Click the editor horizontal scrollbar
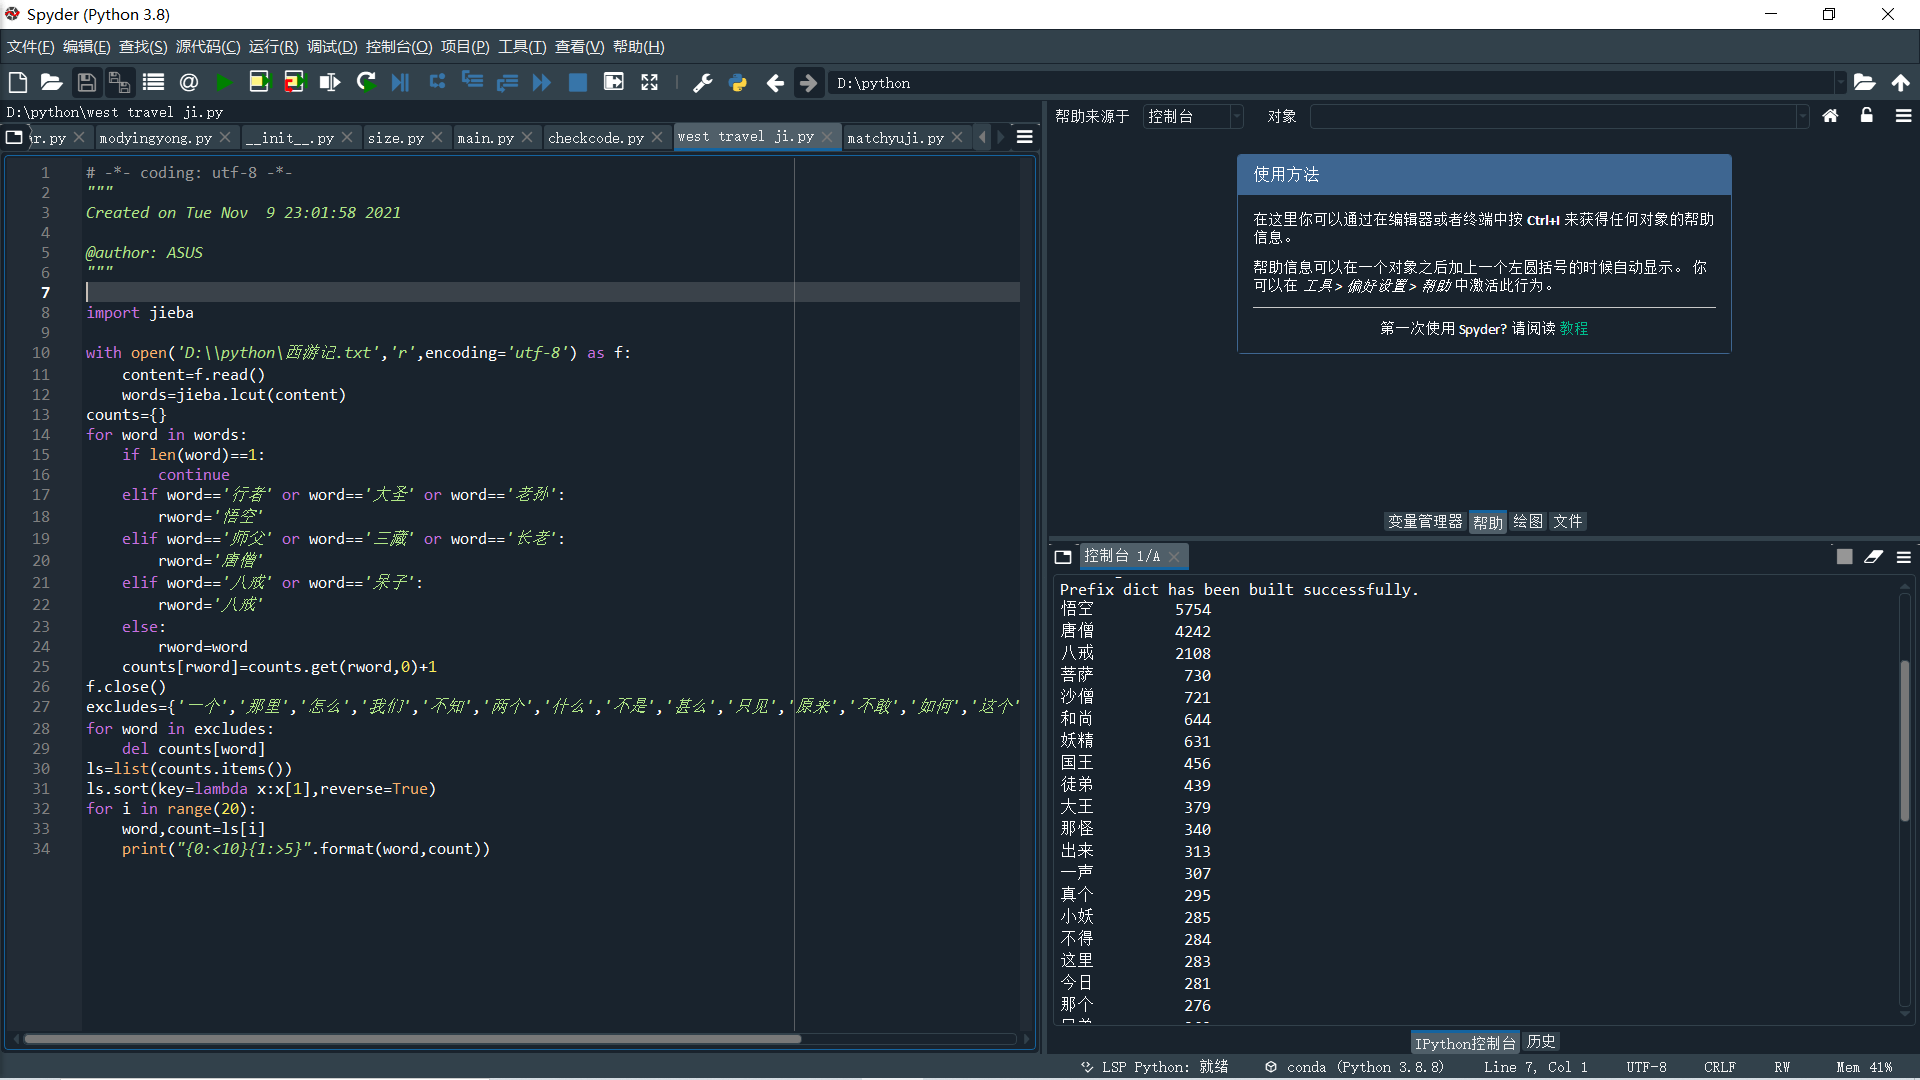Image resolution: width=1920 pixels, height=1080 pixels. tap(412, 1039)
